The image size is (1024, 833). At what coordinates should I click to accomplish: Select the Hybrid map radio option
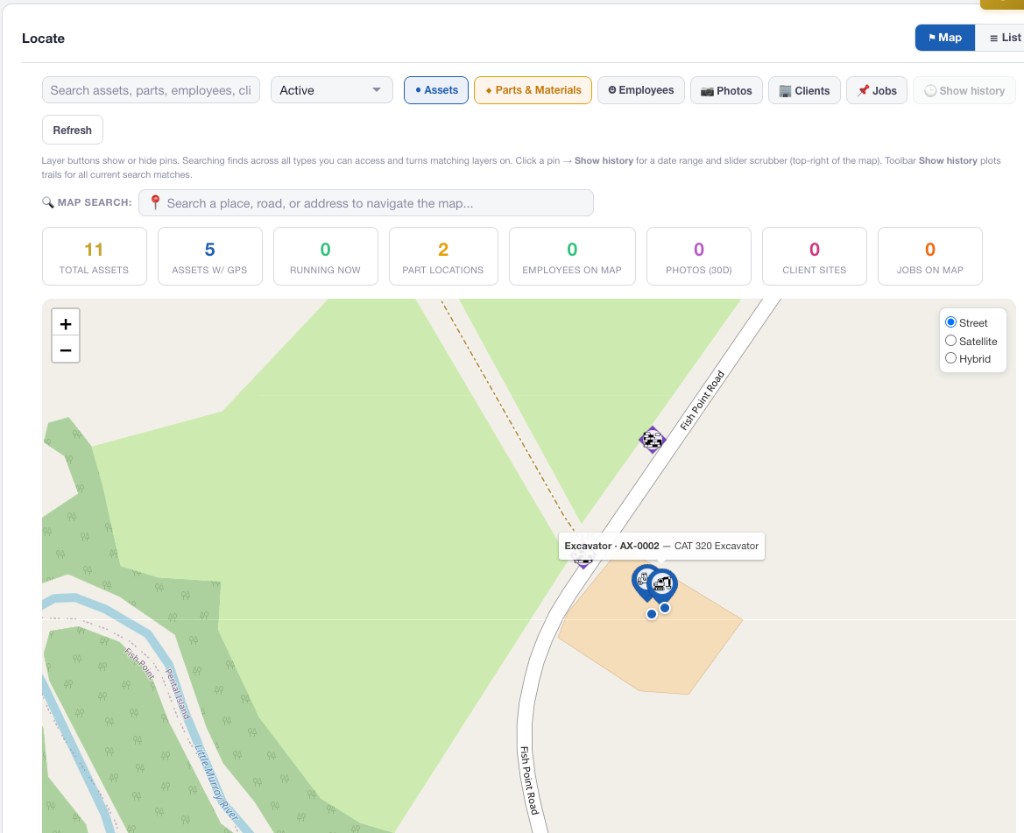point(951,358)
